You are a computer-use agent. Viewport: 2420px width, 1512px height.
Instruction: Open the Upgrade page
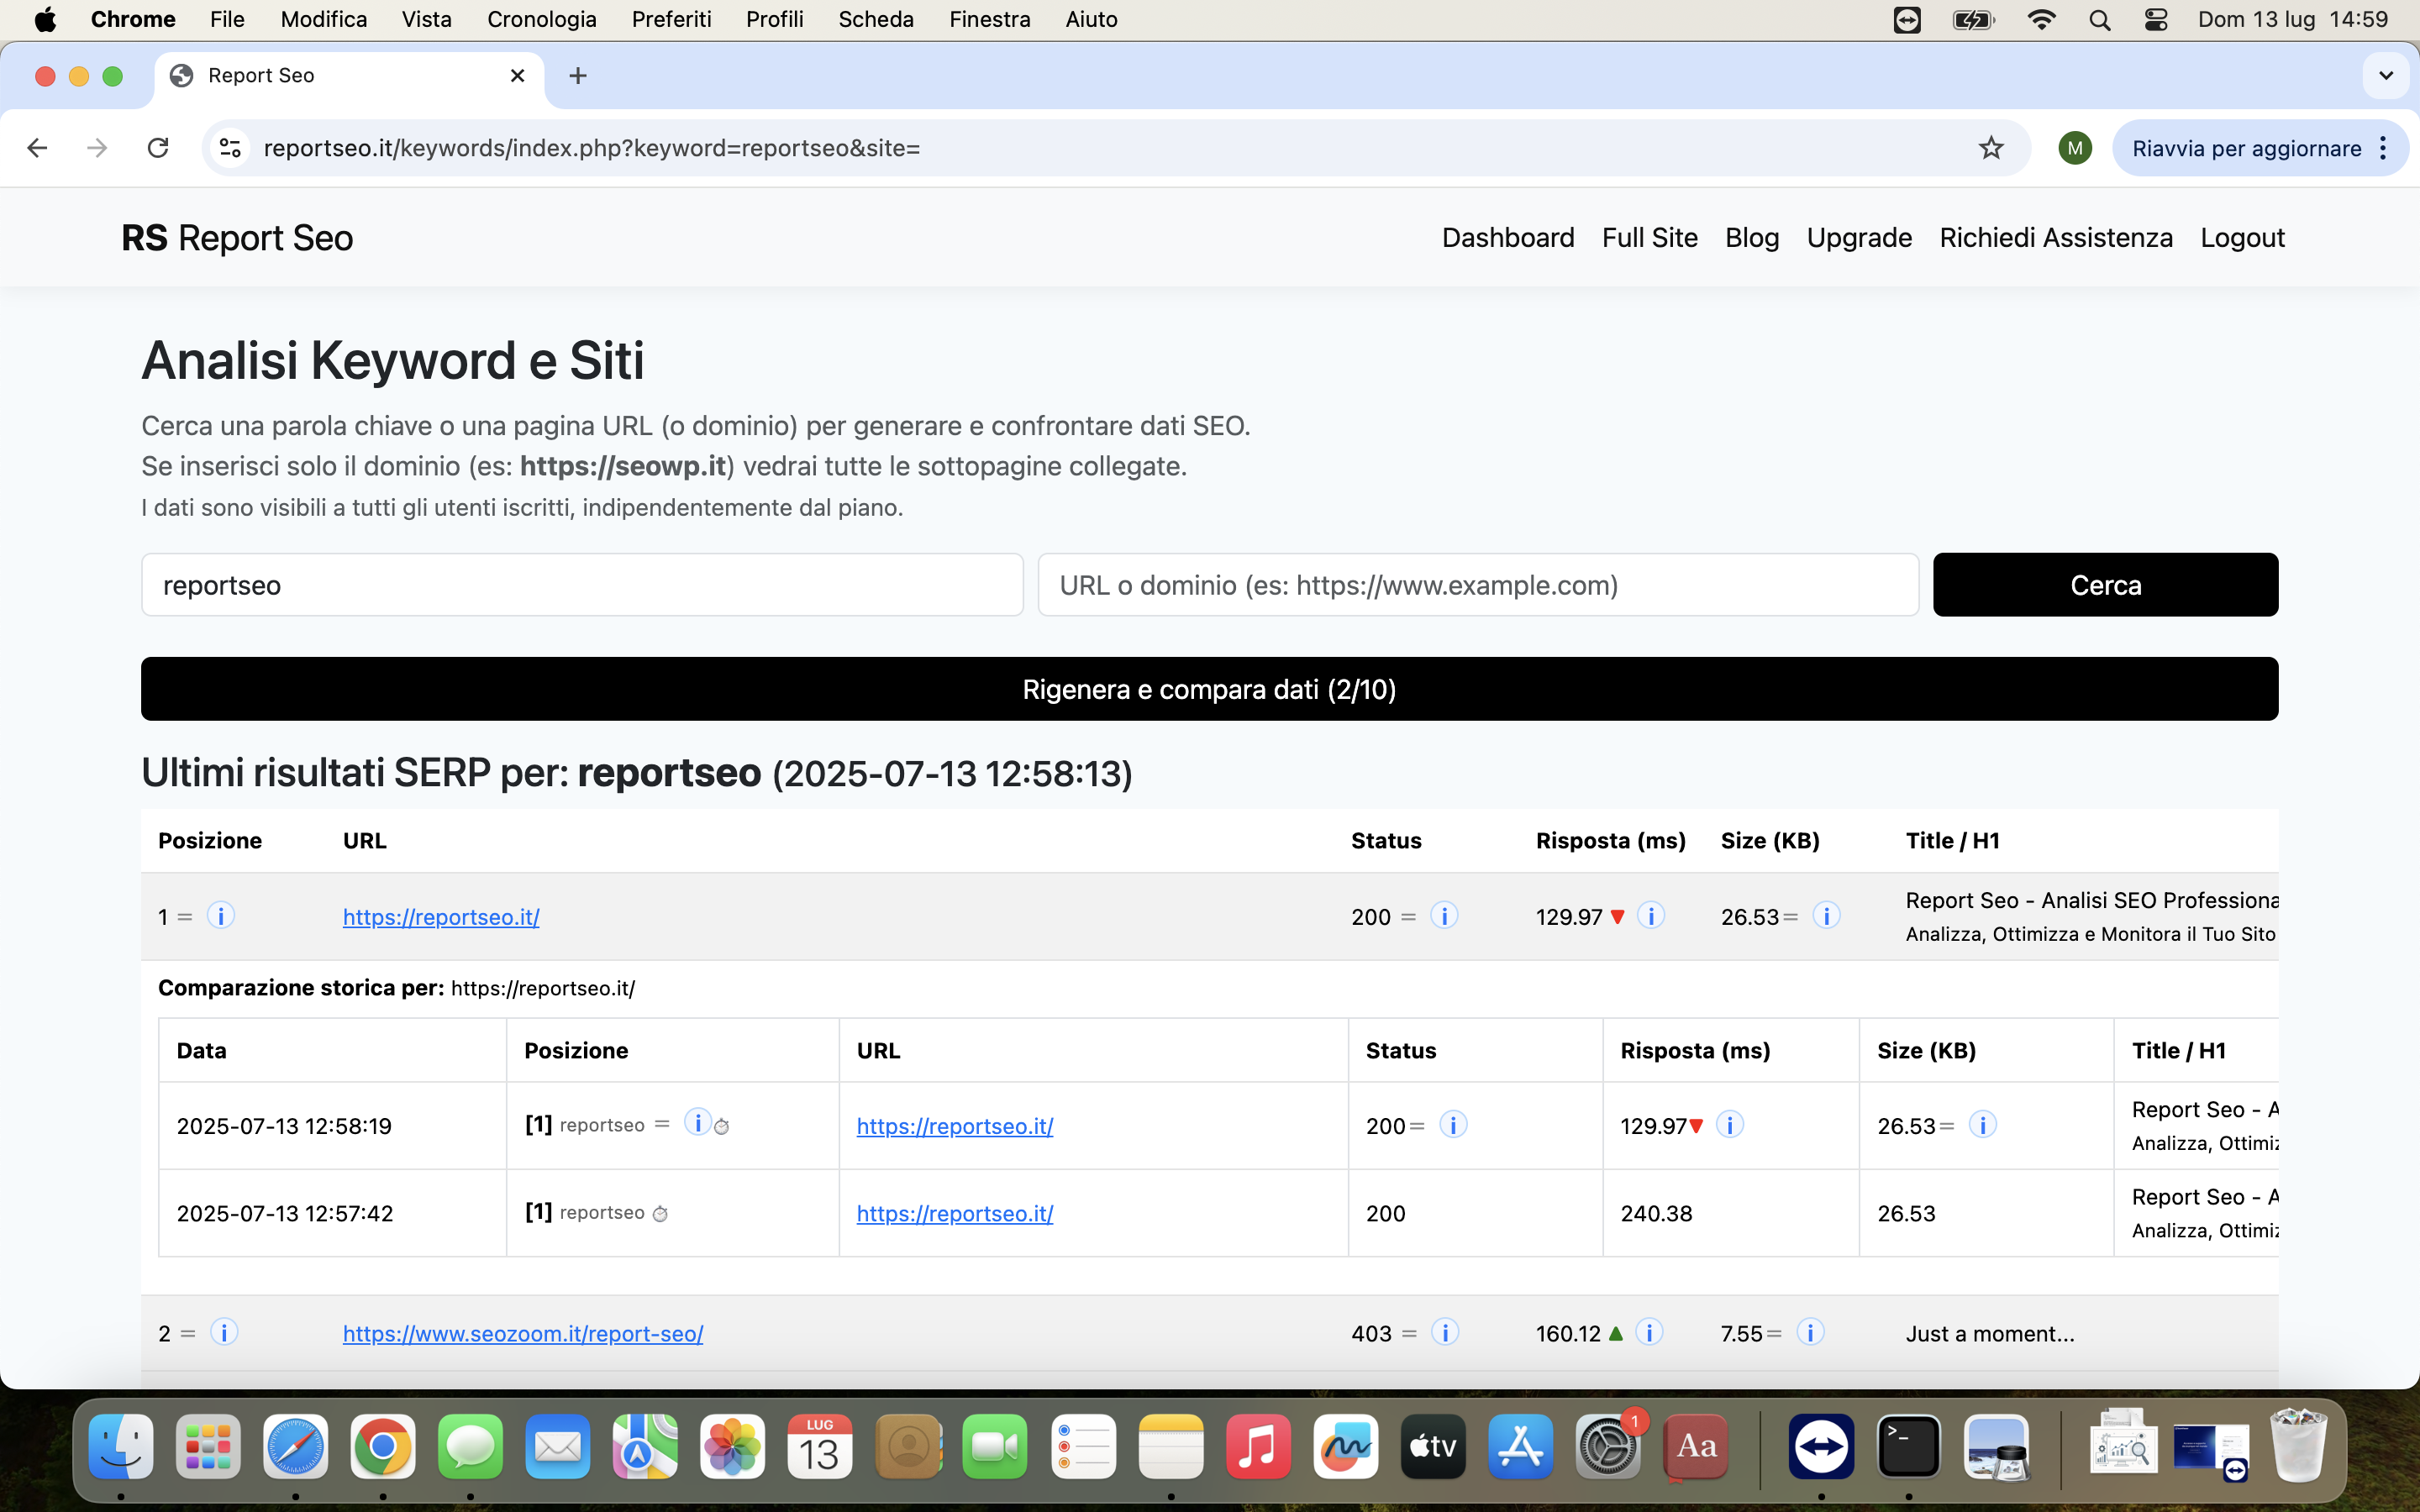pos(1859,238)
